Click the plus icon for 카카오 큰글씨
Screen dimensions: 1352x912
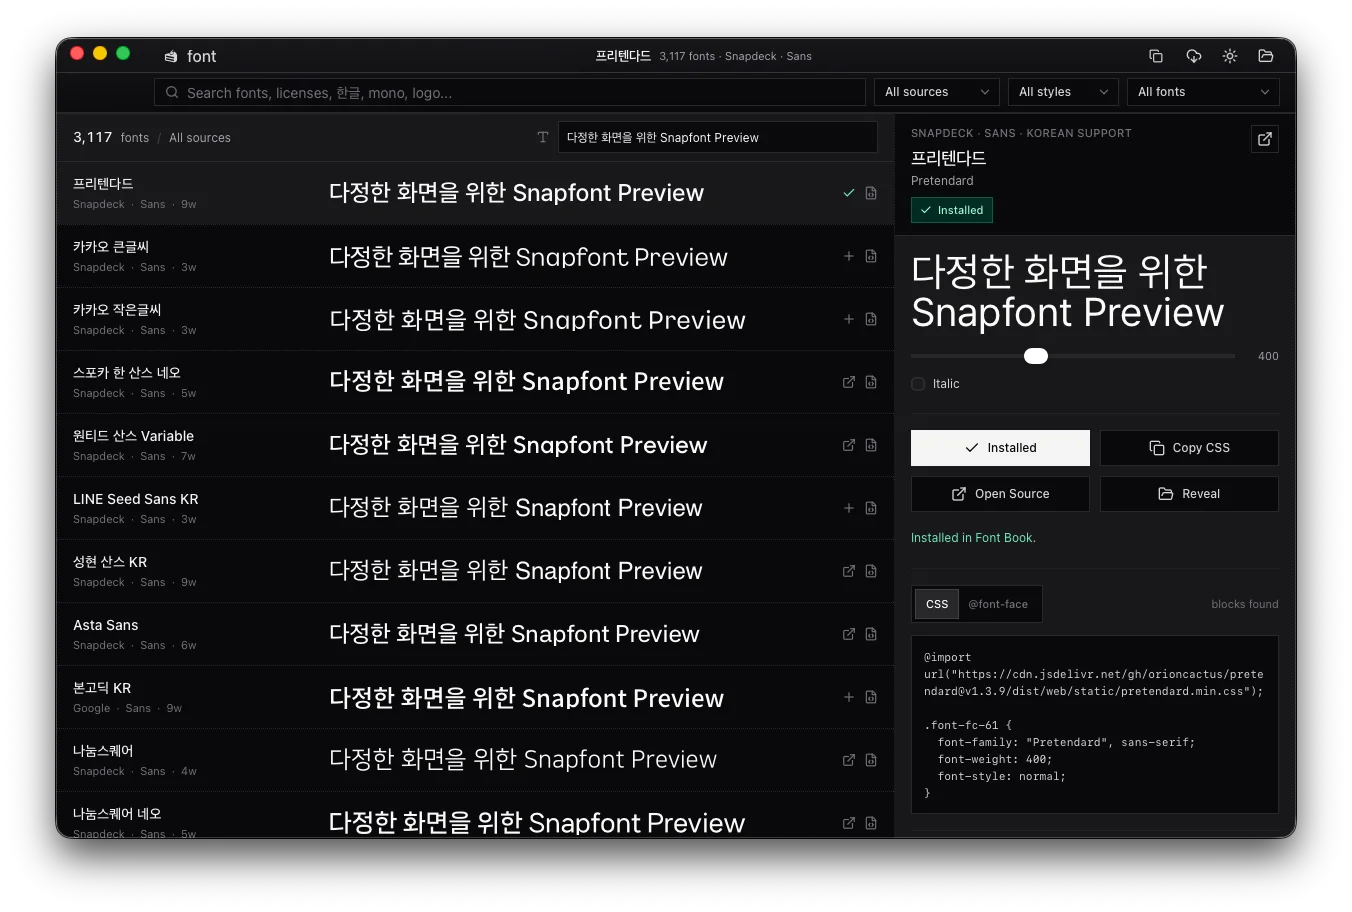(849, 256)
